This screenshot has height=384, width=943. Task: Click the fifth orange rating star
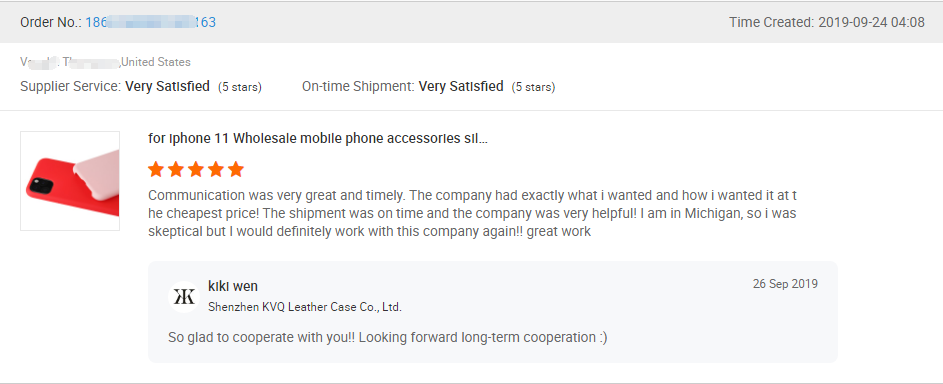[236, 169]
